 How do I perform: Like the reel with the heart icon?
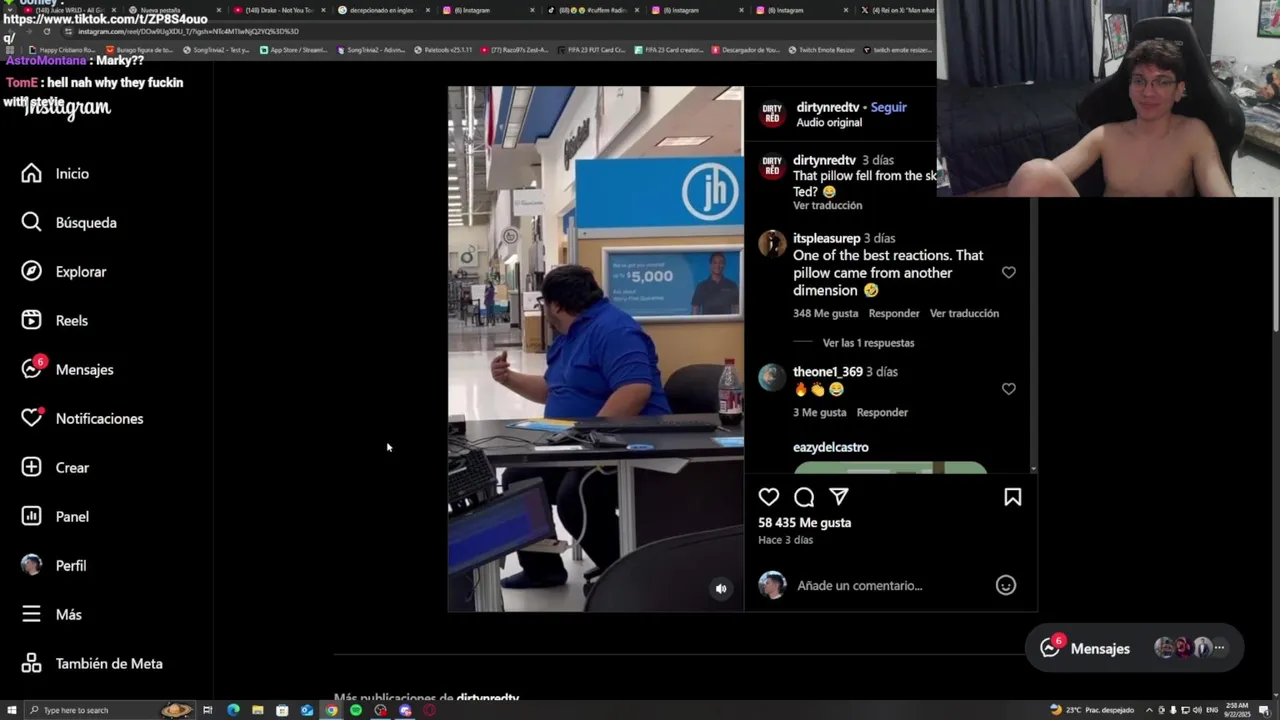pos(768,497)
